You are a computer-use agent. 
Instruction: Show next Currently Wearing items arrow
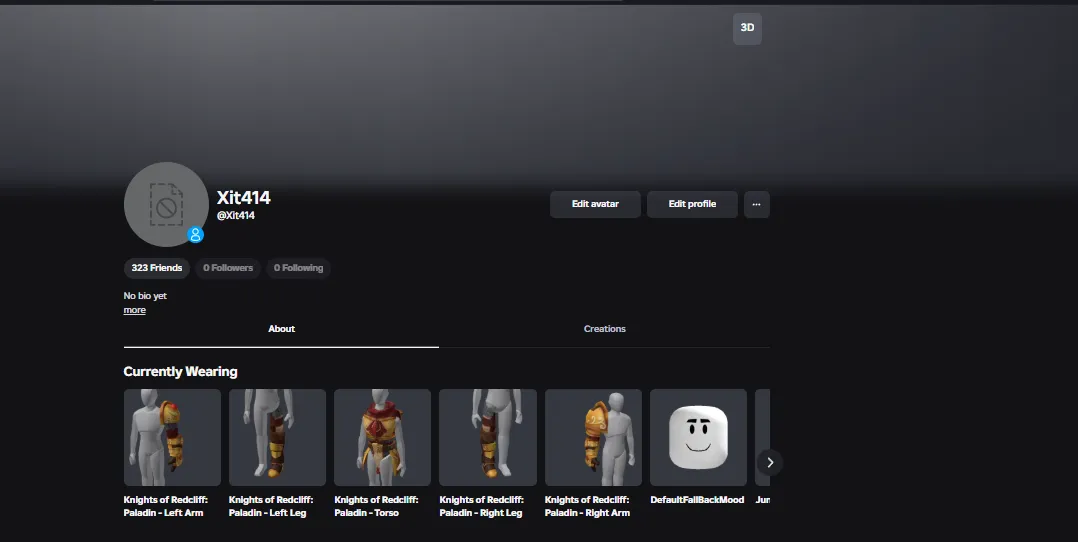[x=770, y=463]
